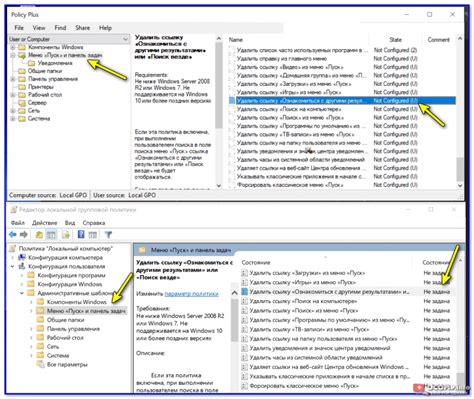Click the blue help book toolbar icon

(81, 234)
